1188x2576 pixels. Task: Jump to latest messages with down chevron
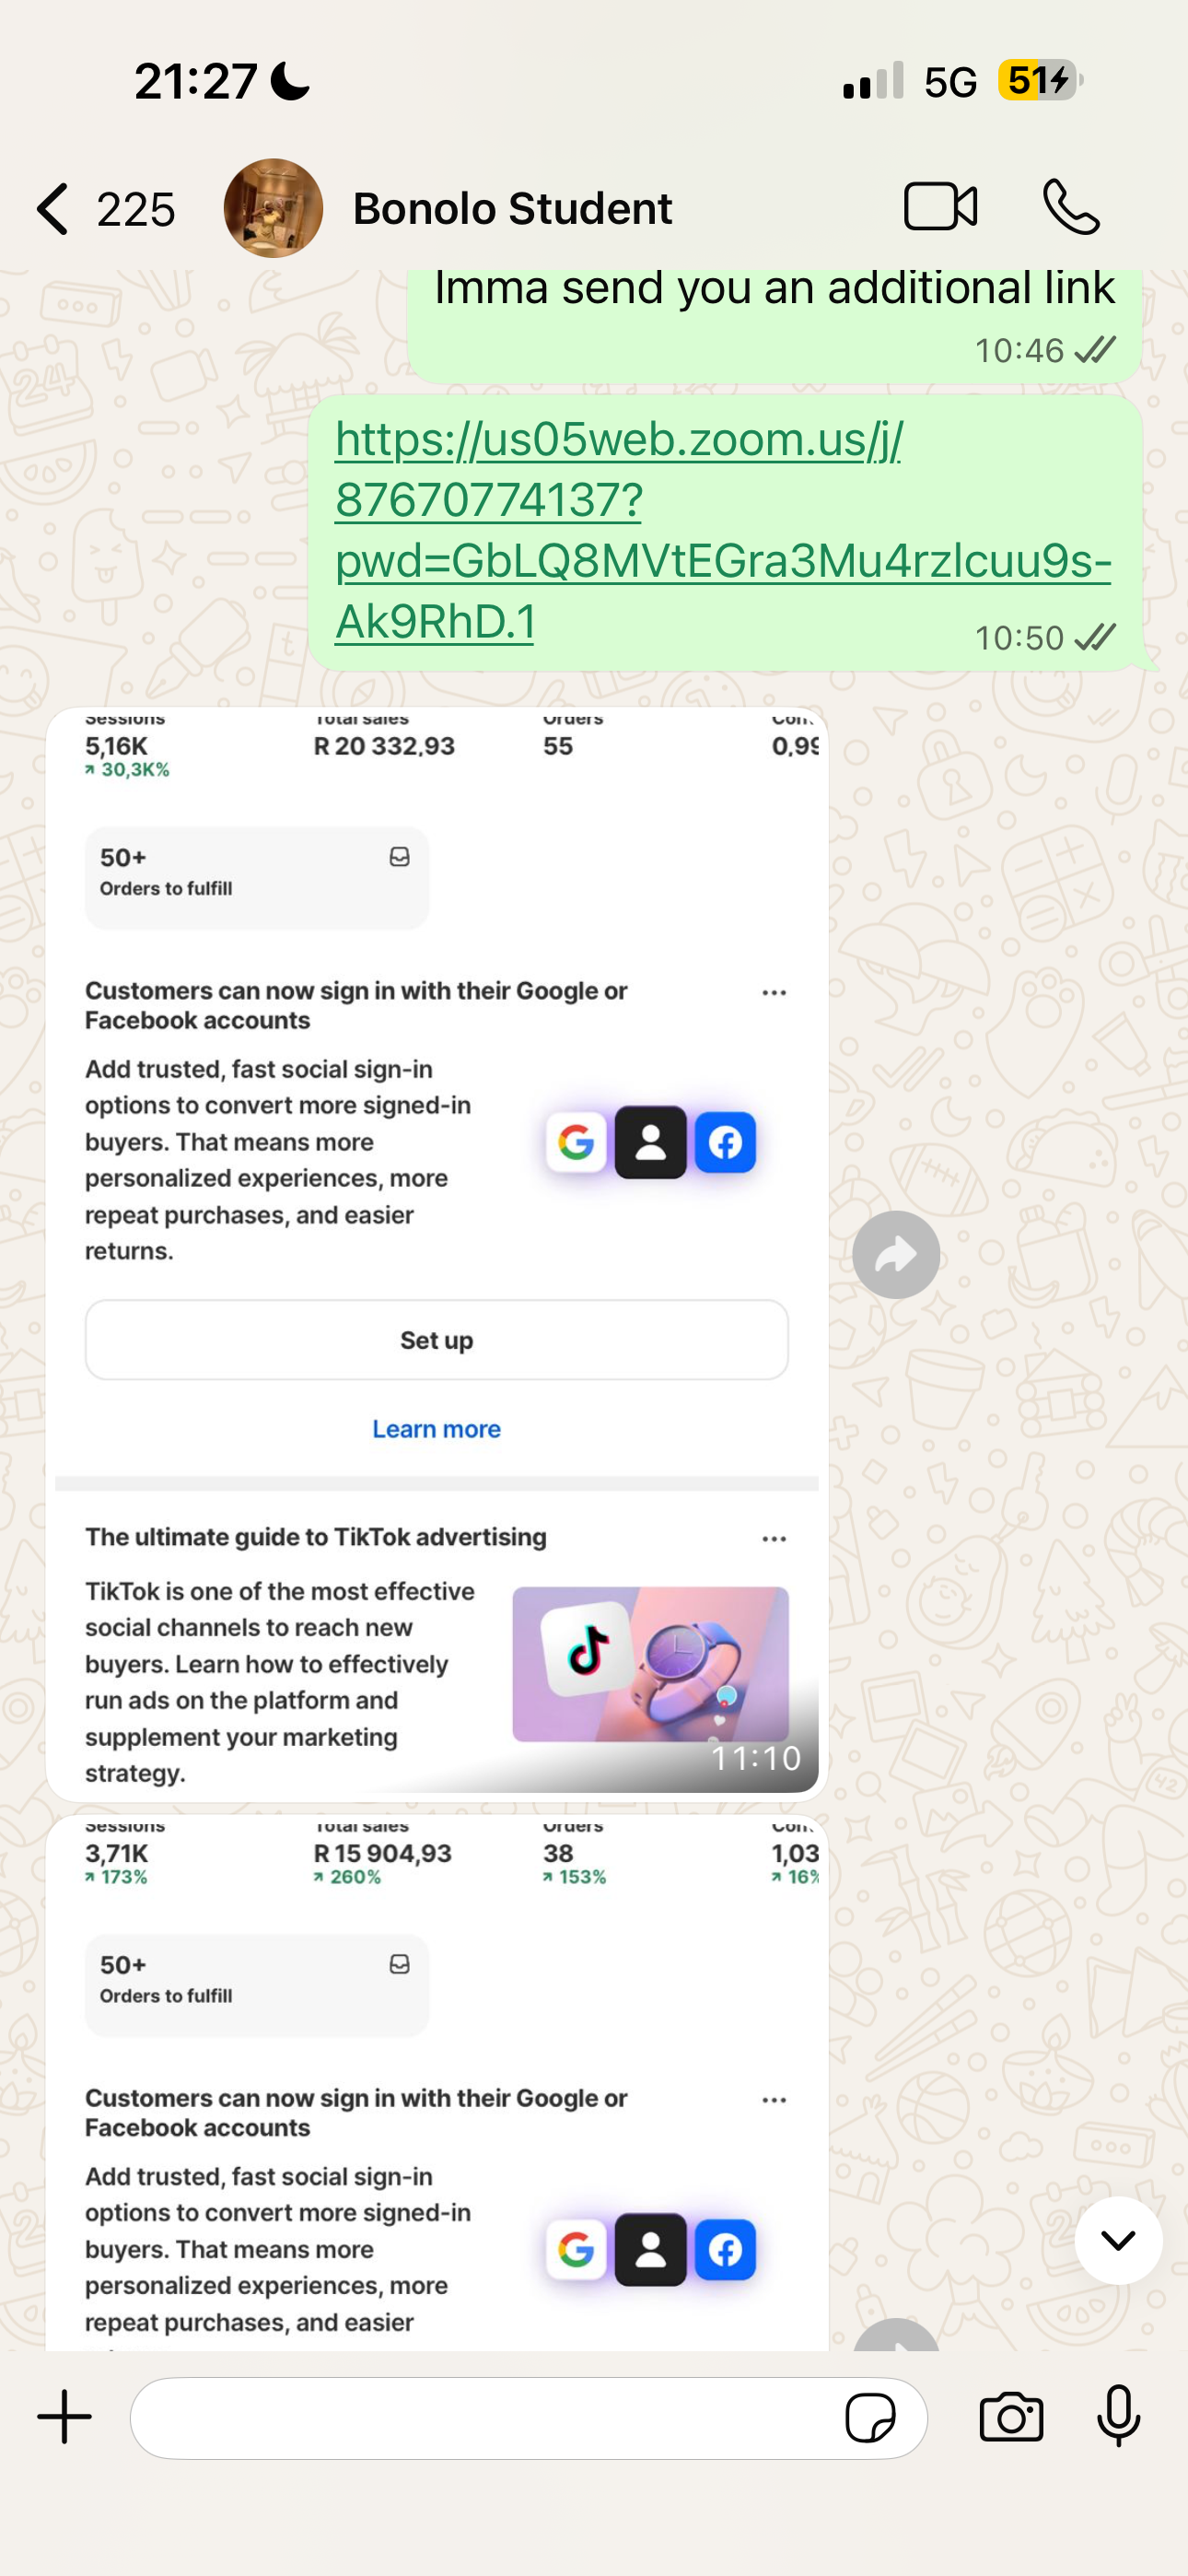1118,2240
